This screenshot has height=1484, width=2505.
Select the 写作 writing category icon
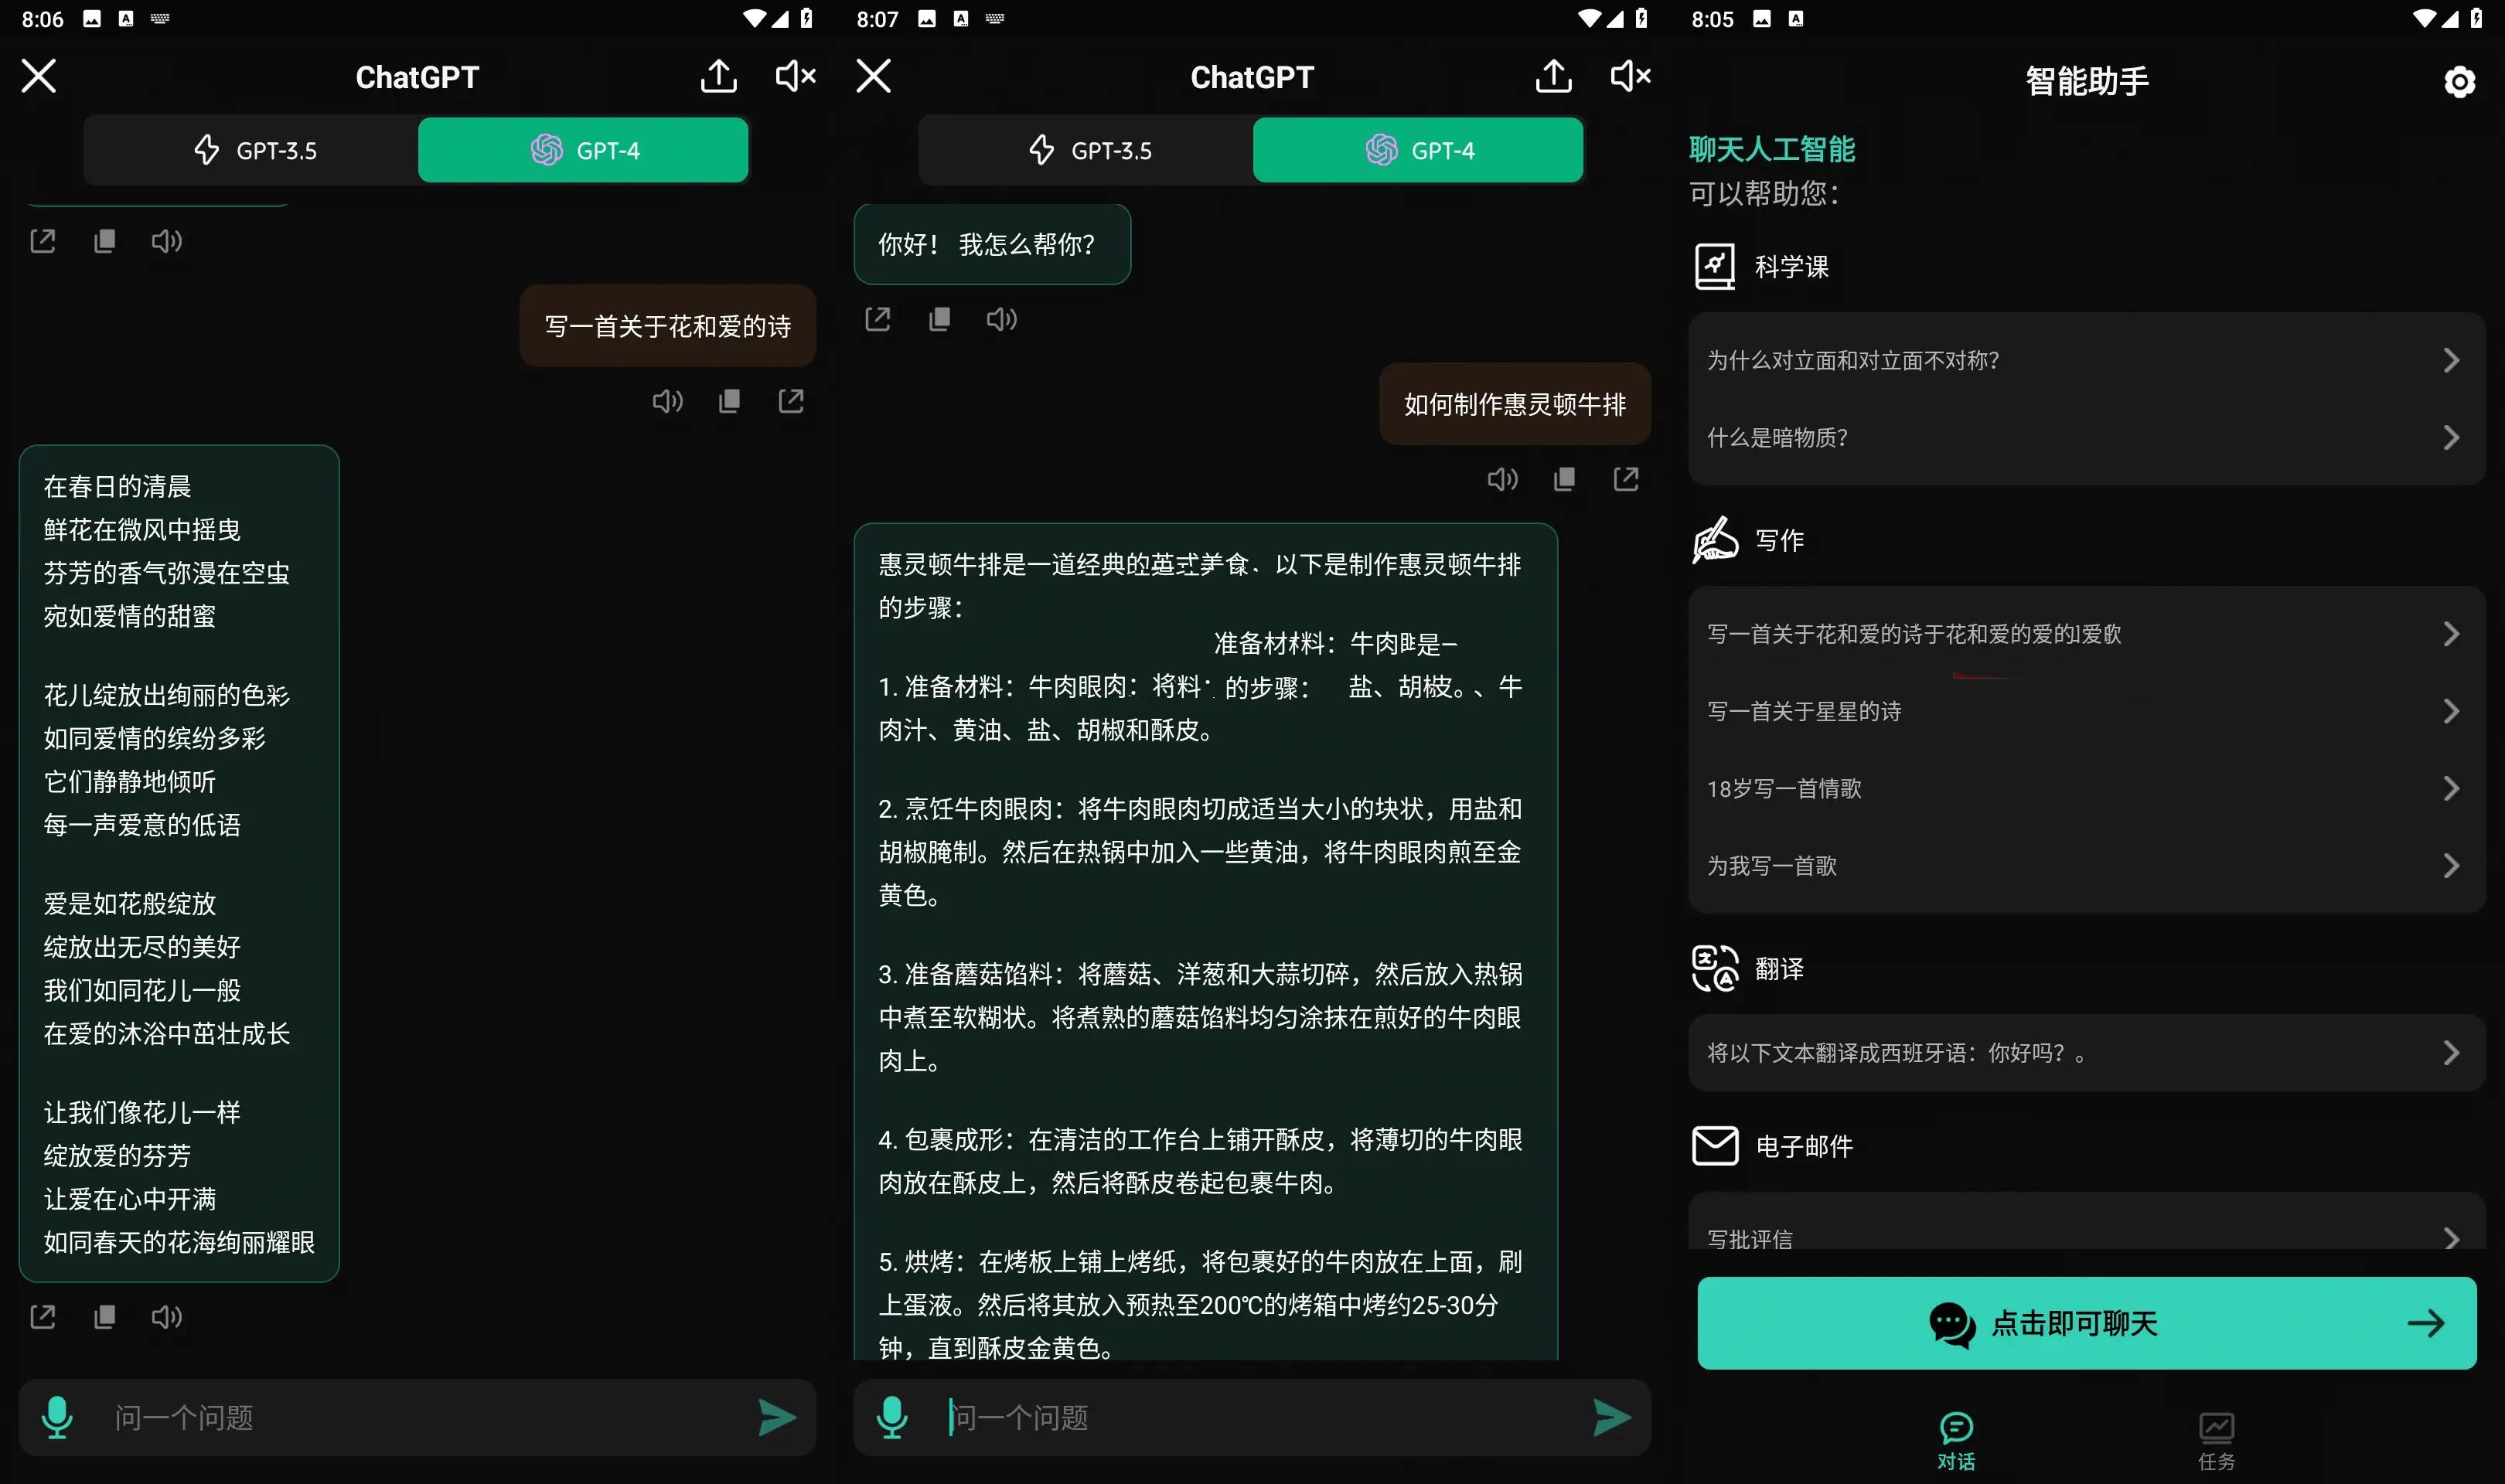[1714, 539]
